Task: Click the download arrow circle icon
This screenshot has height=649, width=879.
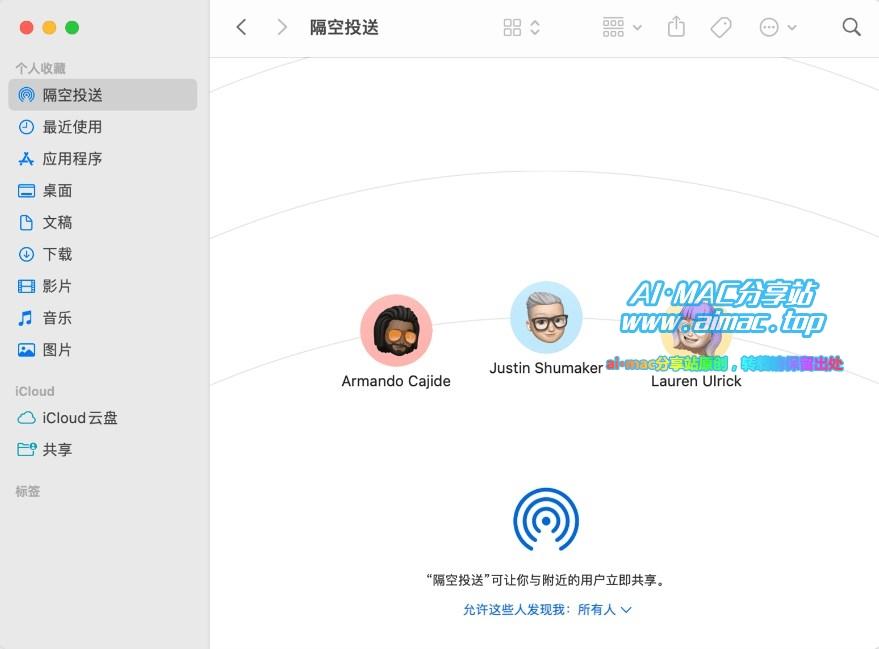Action: tap(26, 254)
